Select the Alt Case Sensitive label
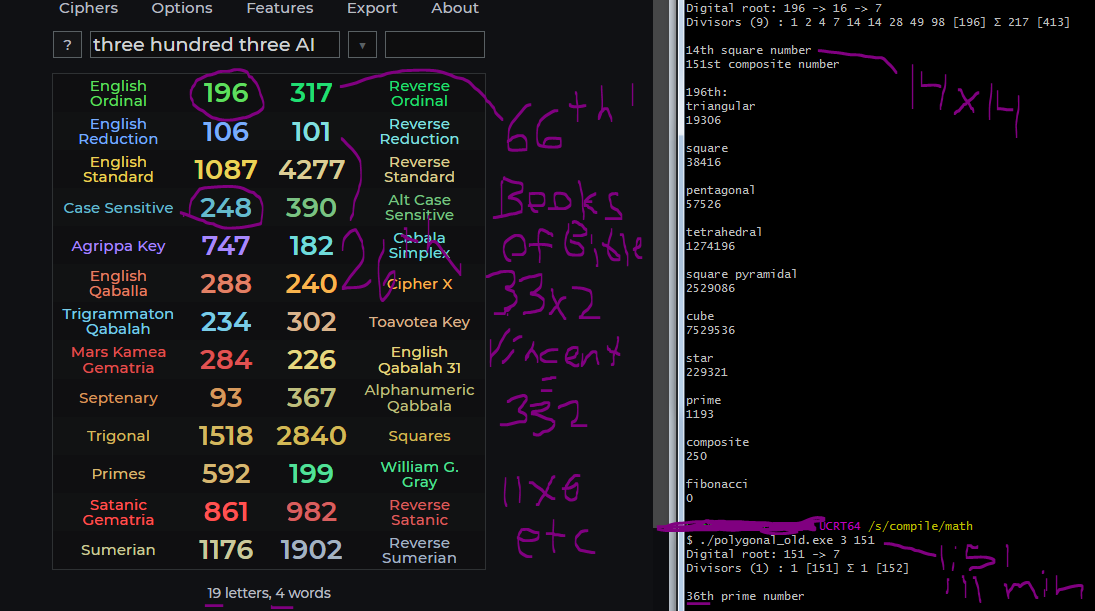The width and height of the screenshot is (1095, 611). coord(419,207)
